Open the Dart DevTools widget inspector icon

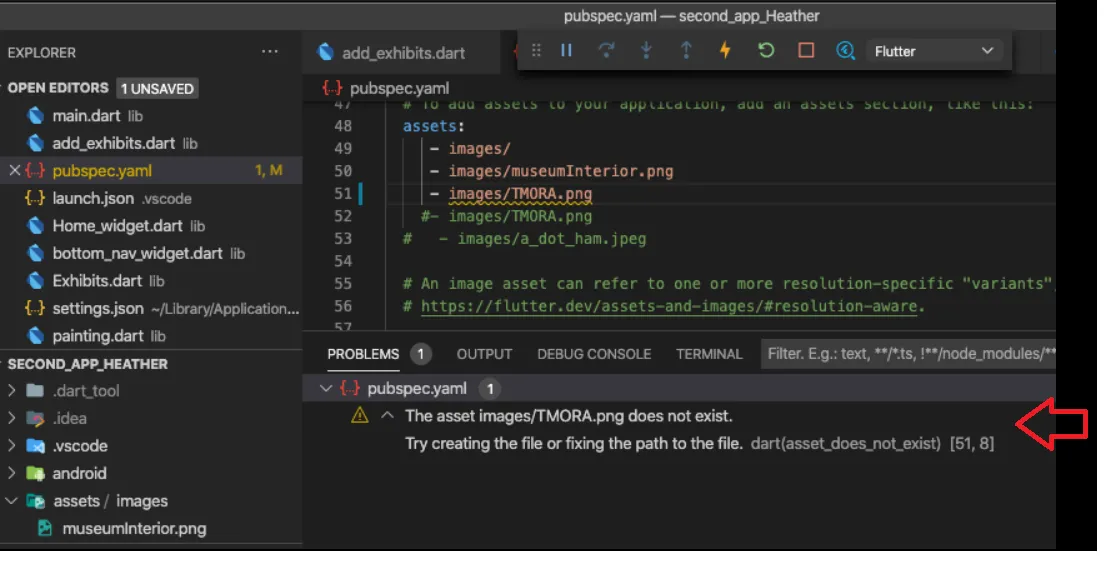pyautogui.click(x=845, y=50)
